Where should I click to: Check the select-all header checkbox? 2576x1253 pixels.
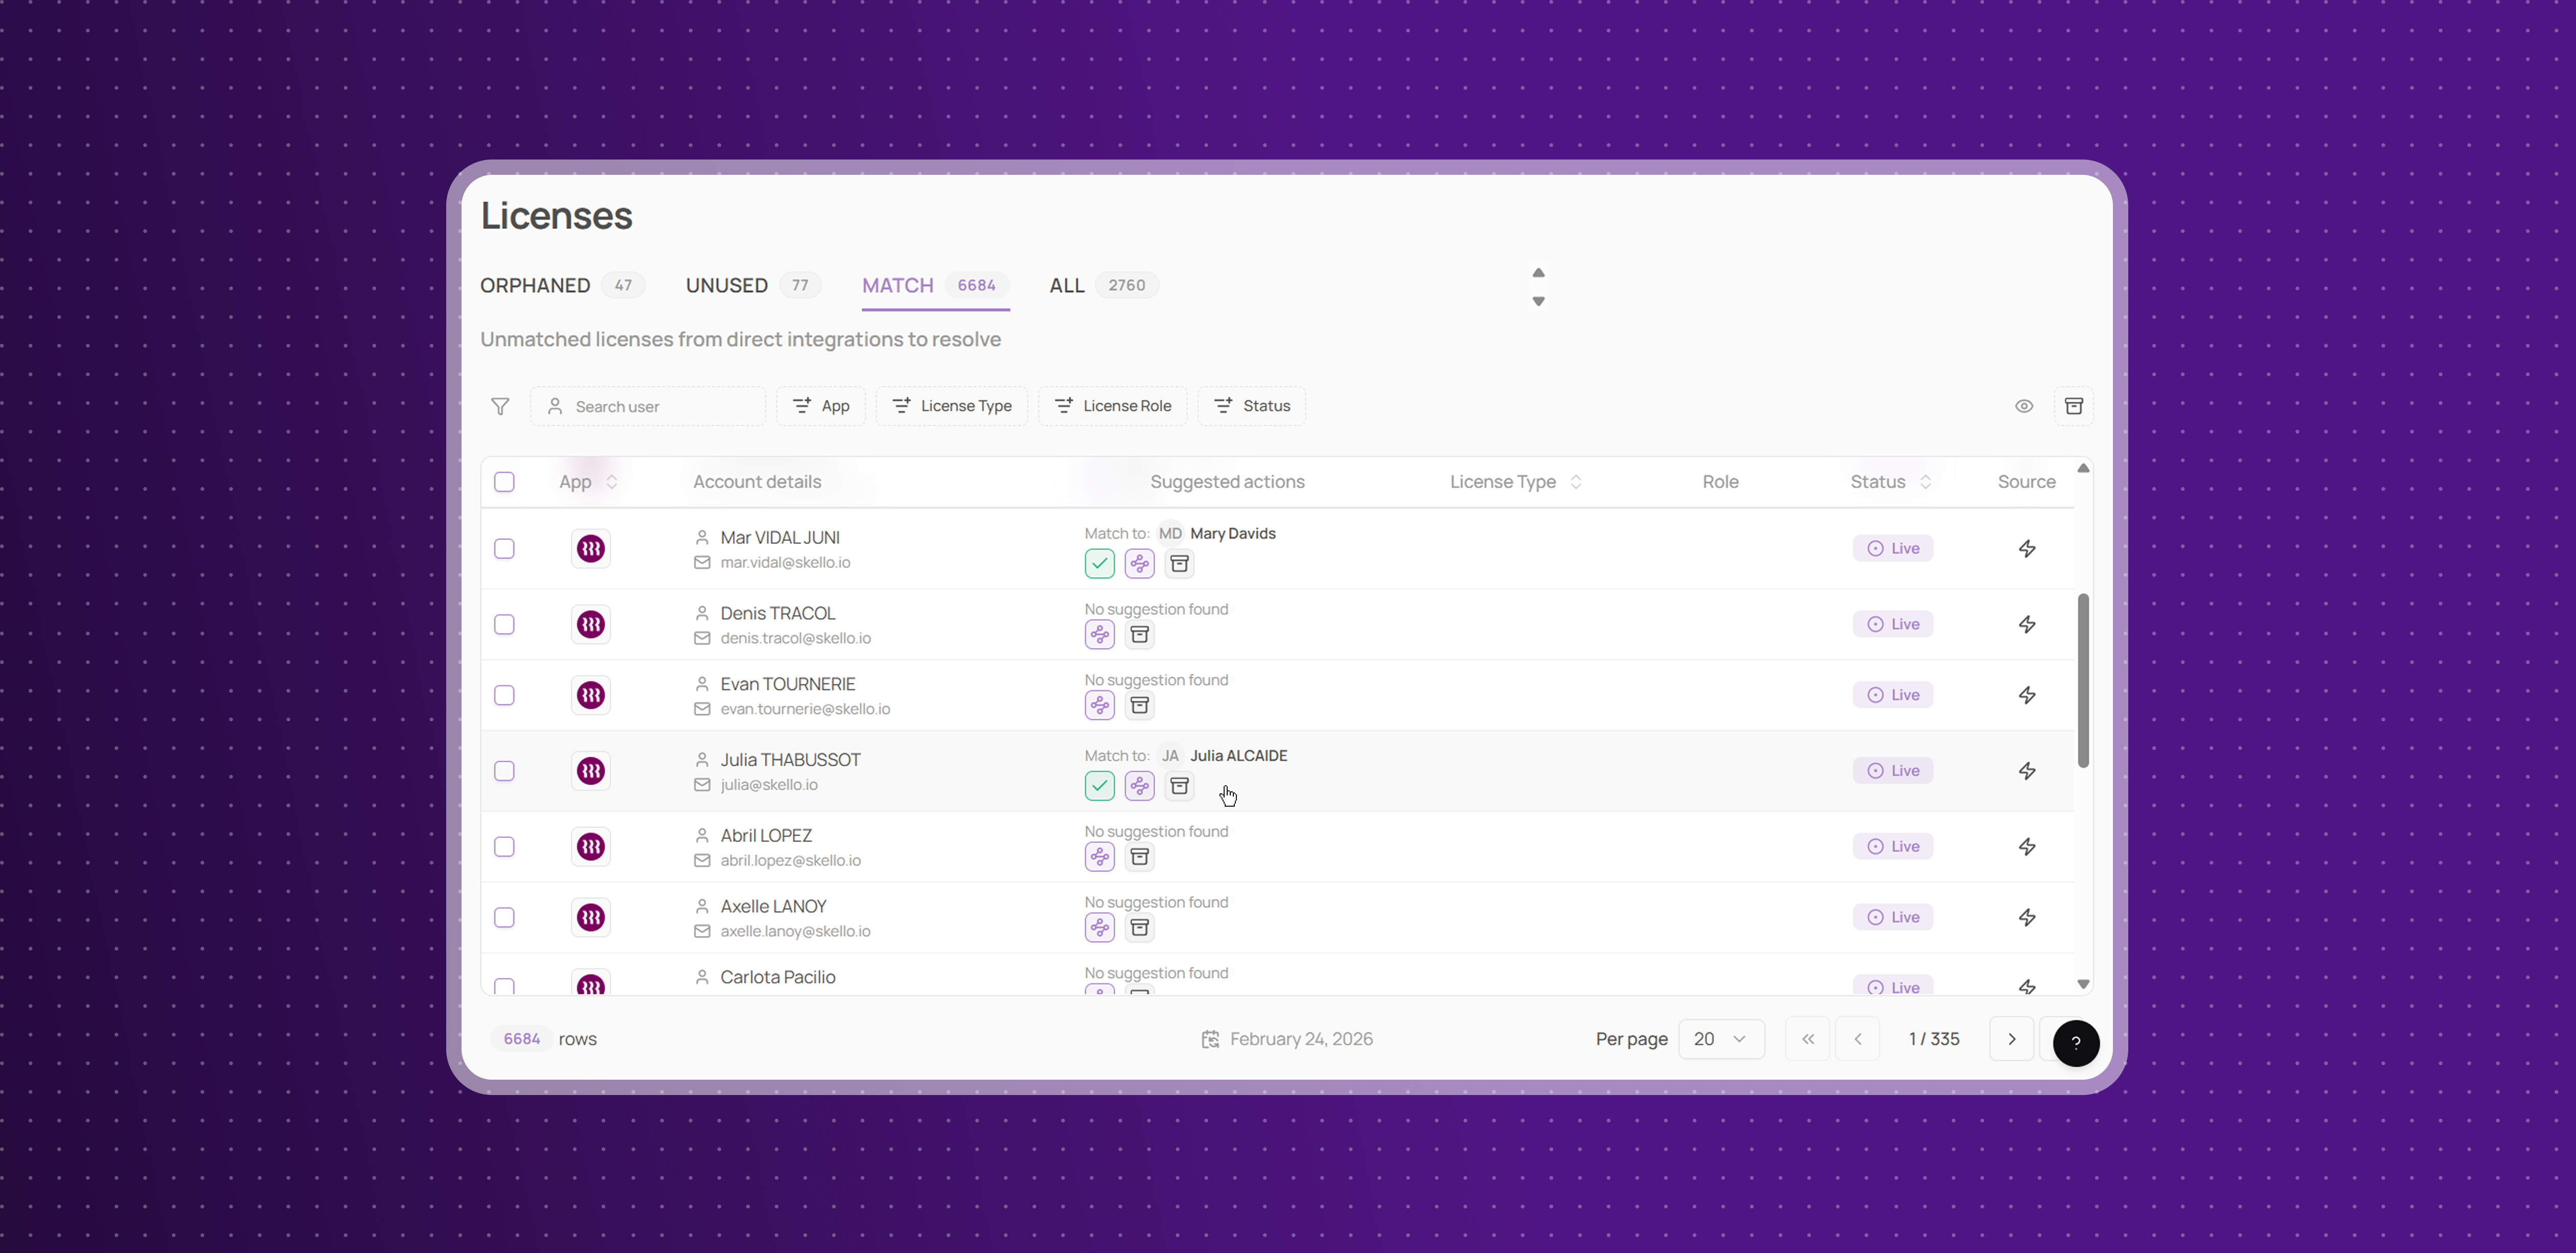click(504, 482)
